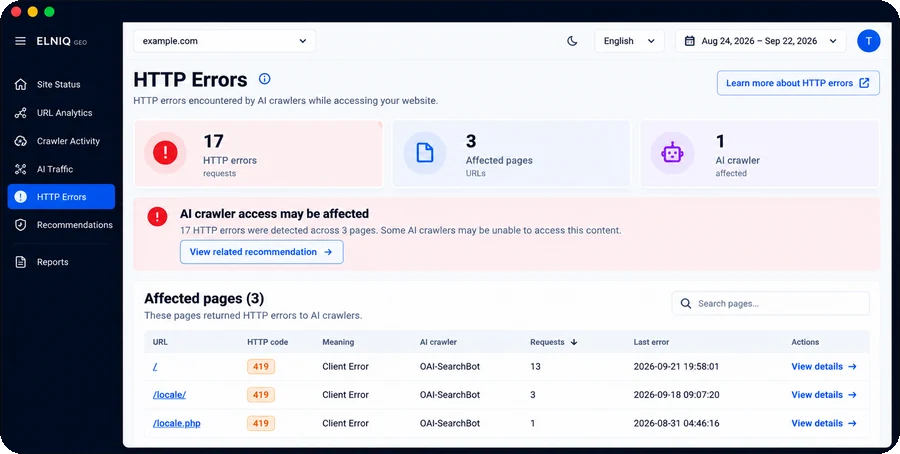Click the Last error column header

click(x=651, y=342)
